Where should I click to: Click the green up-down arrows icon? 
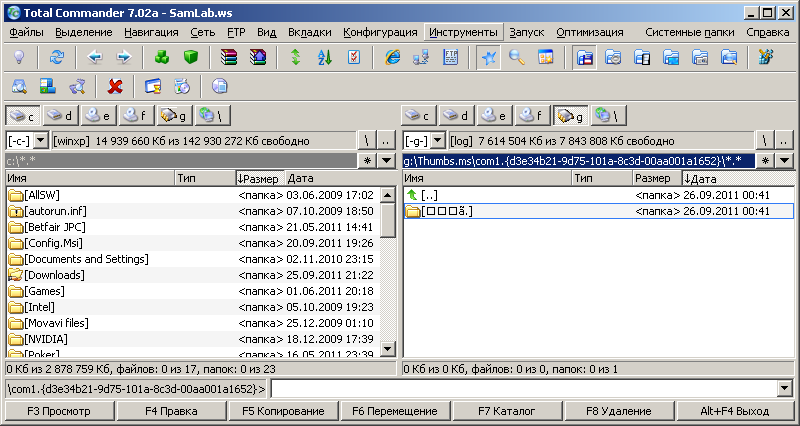[x=295, y=57]
